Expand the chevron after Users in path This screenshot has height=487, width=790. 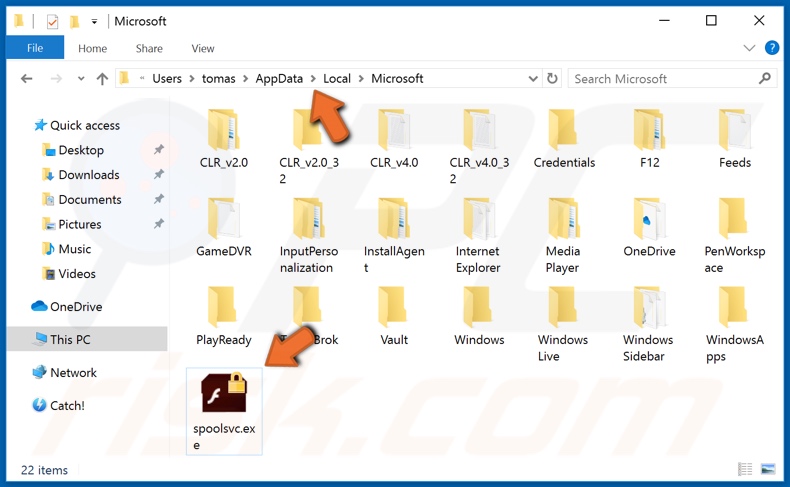(192, 79)
